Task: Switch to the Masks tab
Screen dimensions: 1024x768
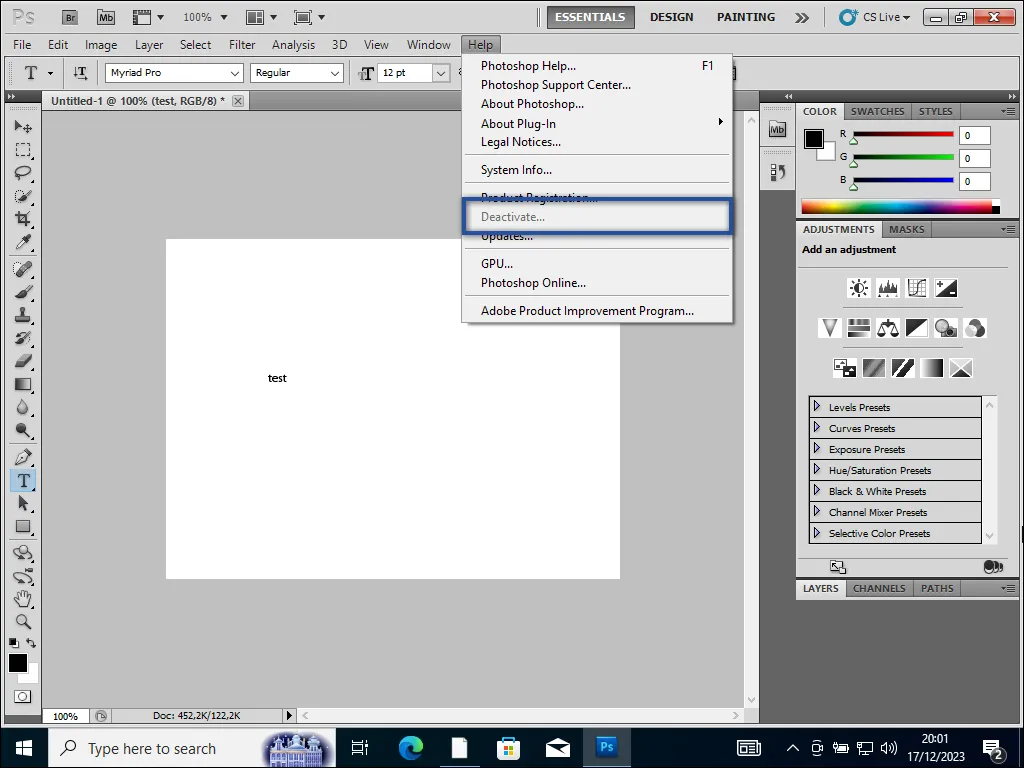Action: click(906, 230)
